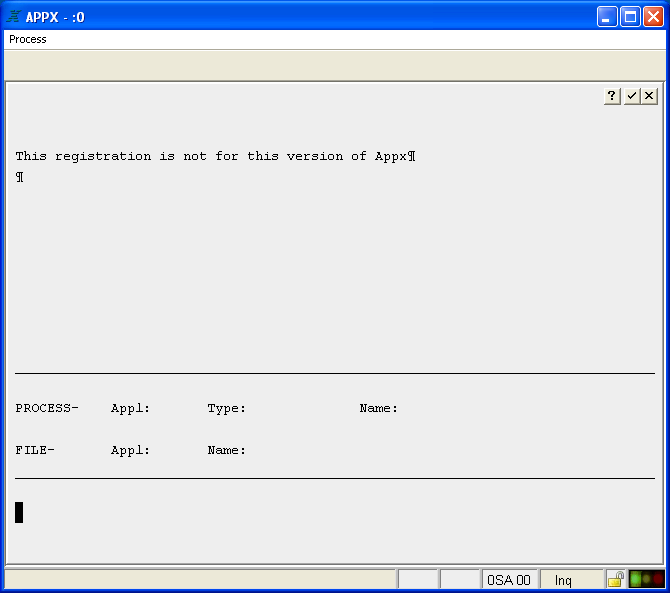Click the Appl: label in PROCESS row
Screen dimensions: 670x593
(130, 408)
